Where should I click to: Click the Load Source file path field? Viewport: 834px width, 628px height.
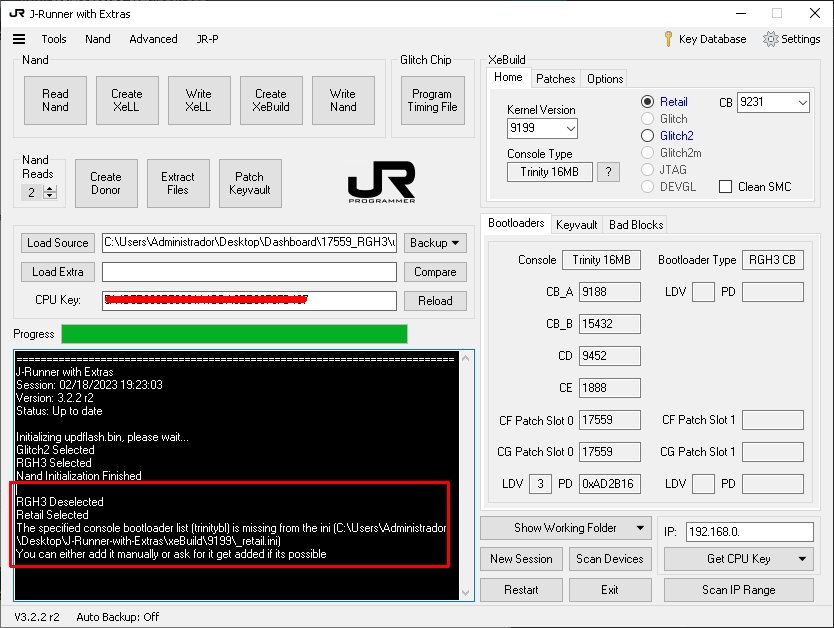click(249, 242)
